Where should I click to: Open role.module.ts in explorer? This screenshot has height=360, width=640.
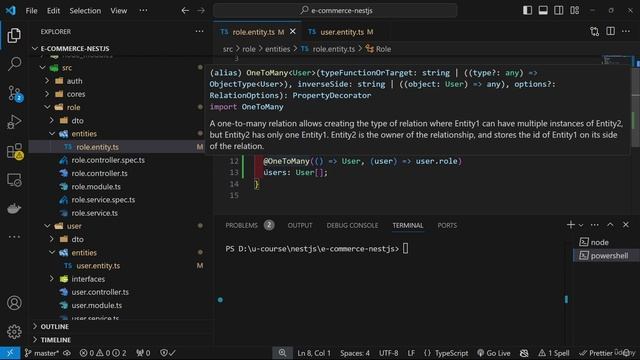(x=96, y=187)
